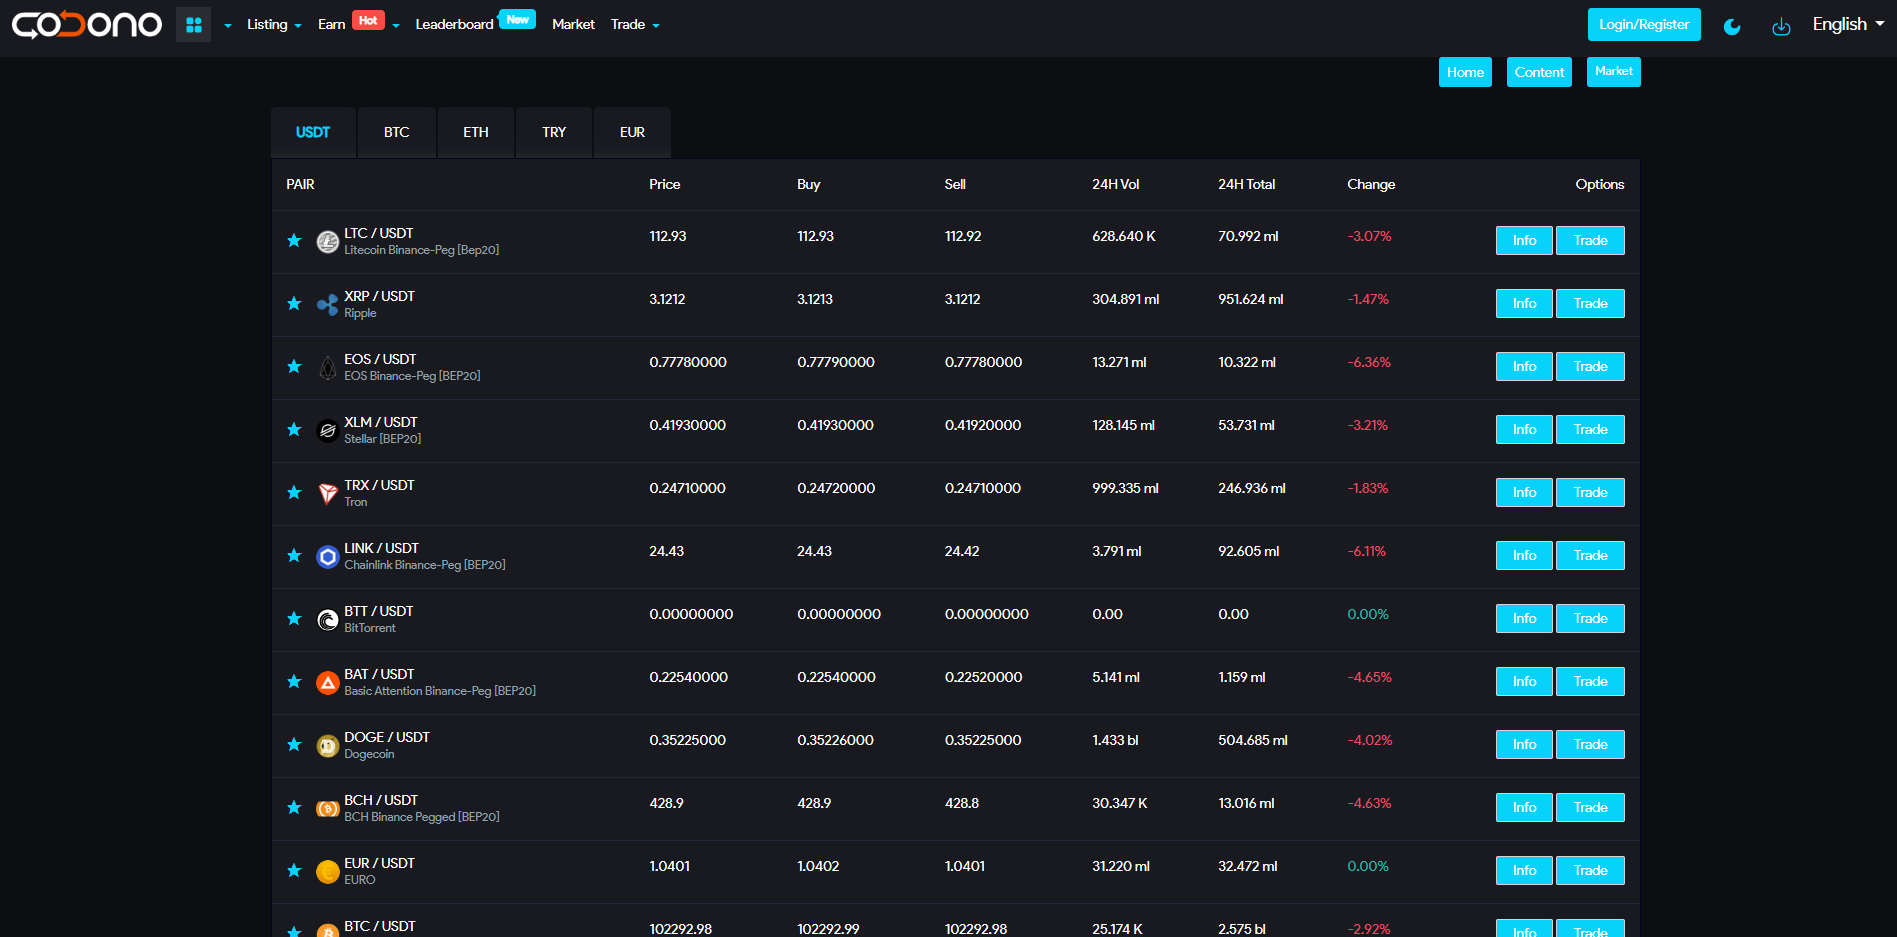Click the Ripple coin icon
This screenshot has width=1897, height=937.
(x=328, y=305)
